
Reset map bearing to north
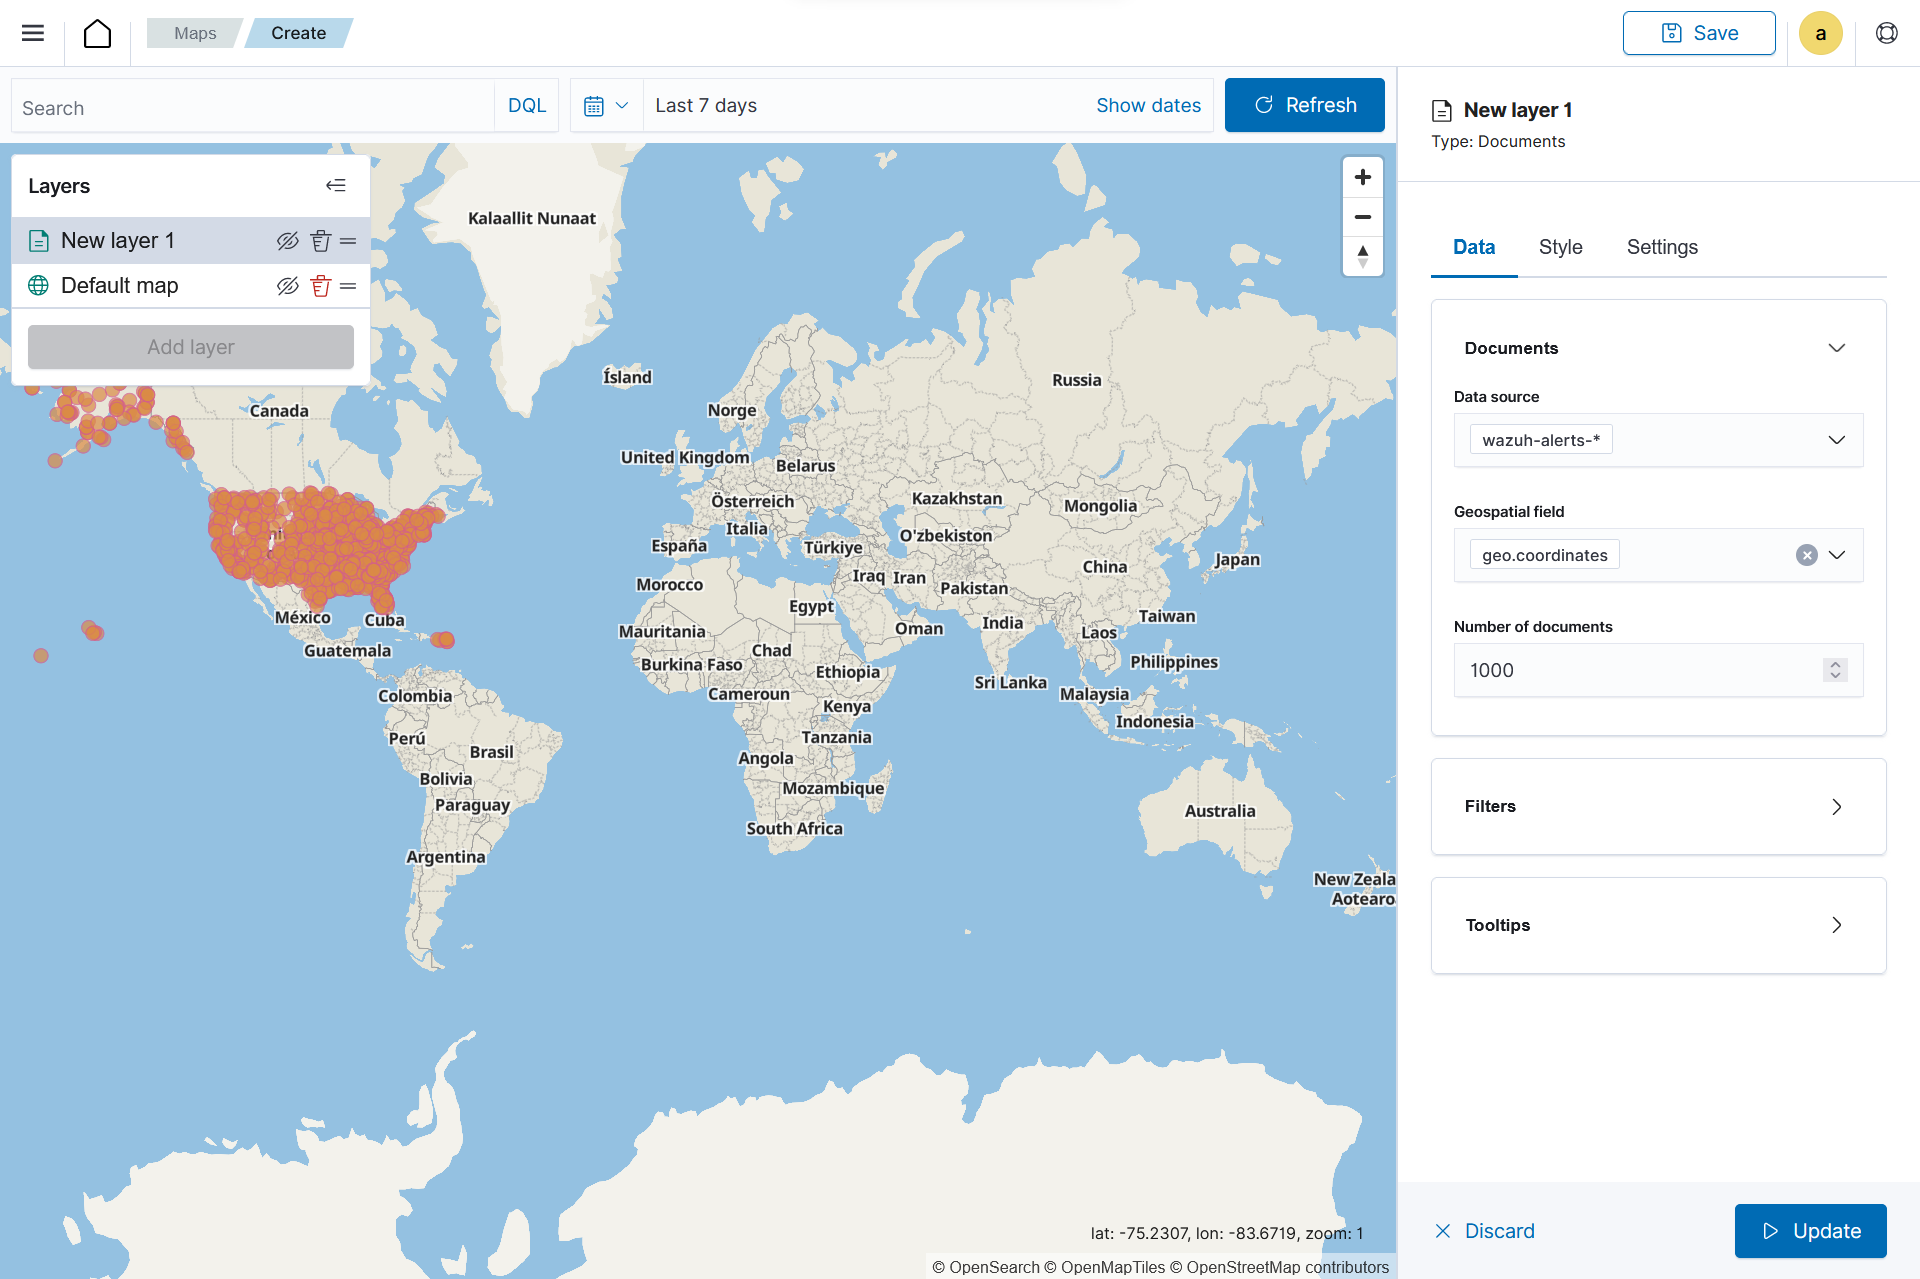[x=1362, y=255]
